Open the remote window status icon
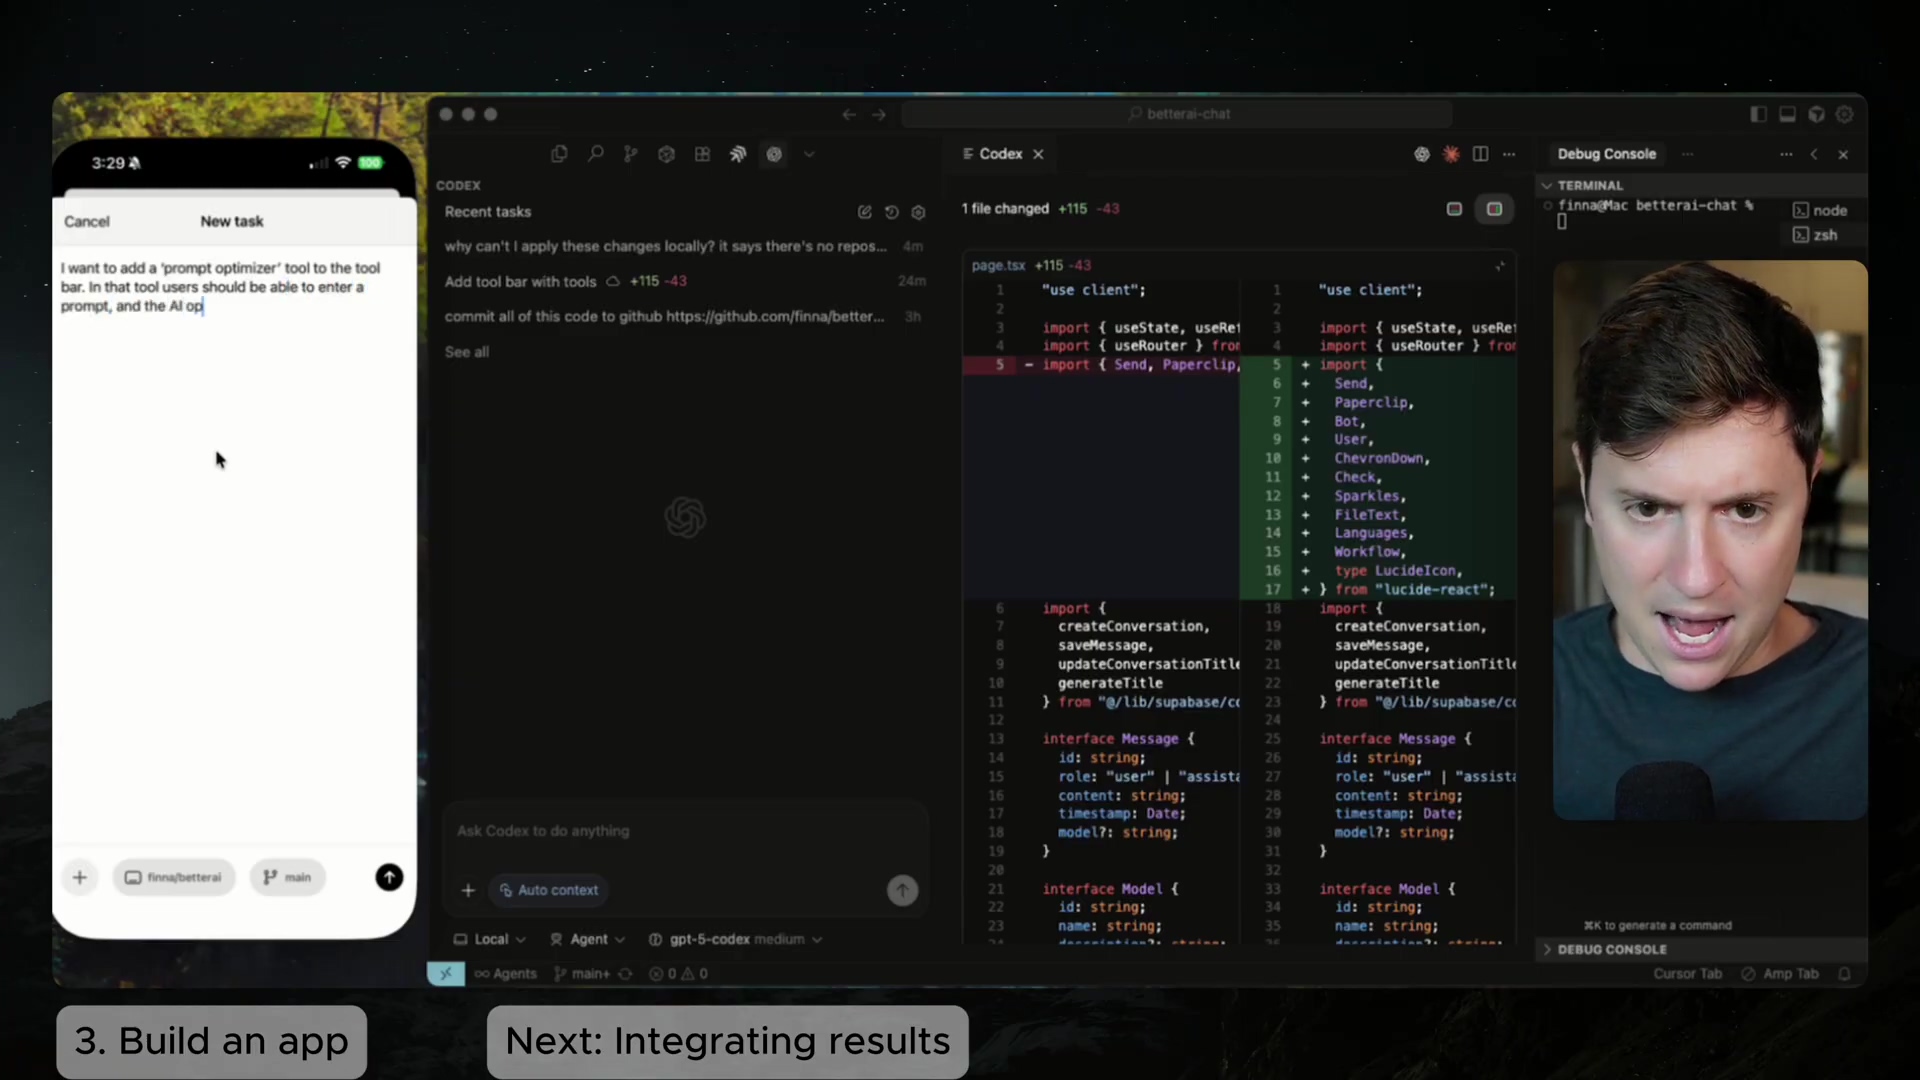1920x1080 pixels. click(x=446, y=974)
